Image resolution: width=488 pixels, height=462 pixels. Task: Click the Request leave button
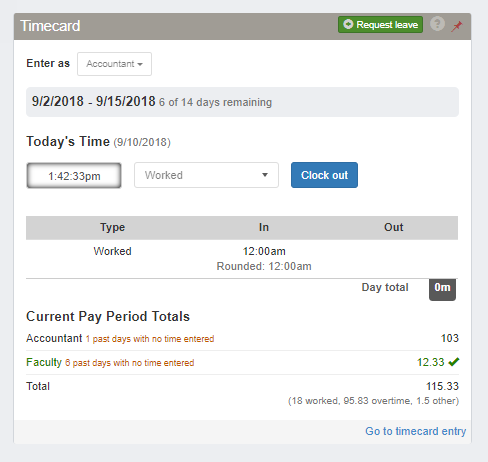(x=380, y=25)
